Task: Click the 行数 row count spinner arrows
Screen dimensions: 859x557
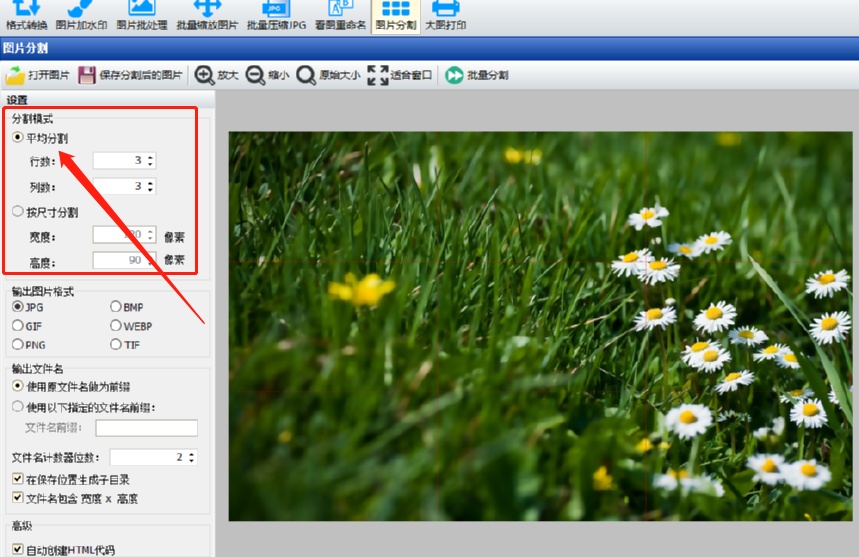Action: point(150,160)
